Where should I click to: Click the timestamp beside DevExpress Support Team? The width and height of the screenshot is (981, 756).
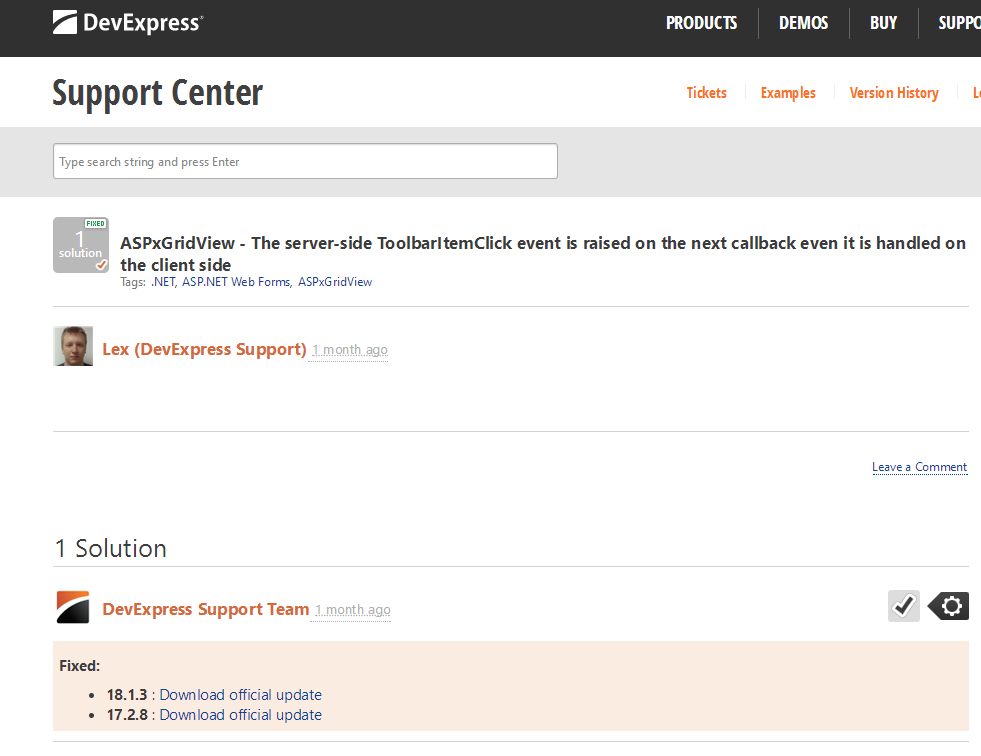tap(353, 610)
